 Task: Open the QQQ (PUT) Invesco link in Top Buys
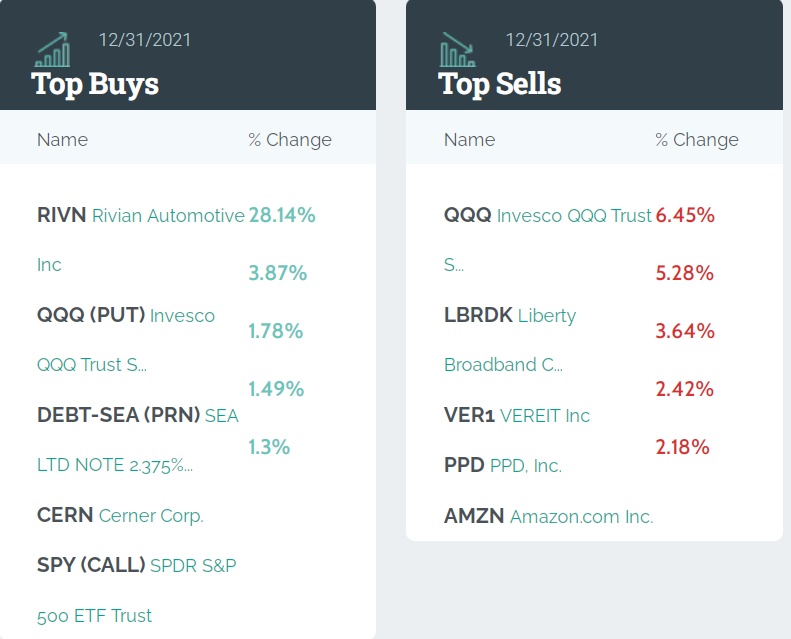[x=125, y=316]
